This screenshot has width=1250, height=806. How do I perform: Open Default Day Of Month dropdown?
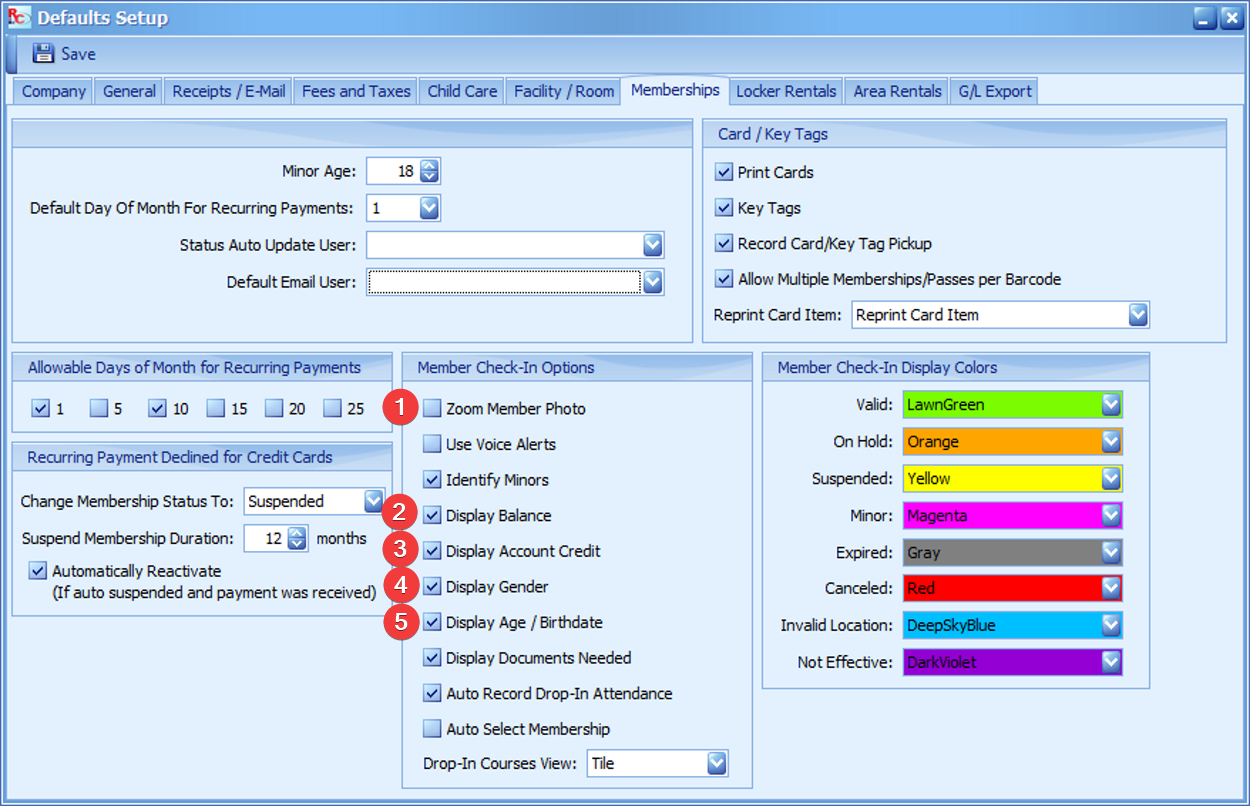429,208
